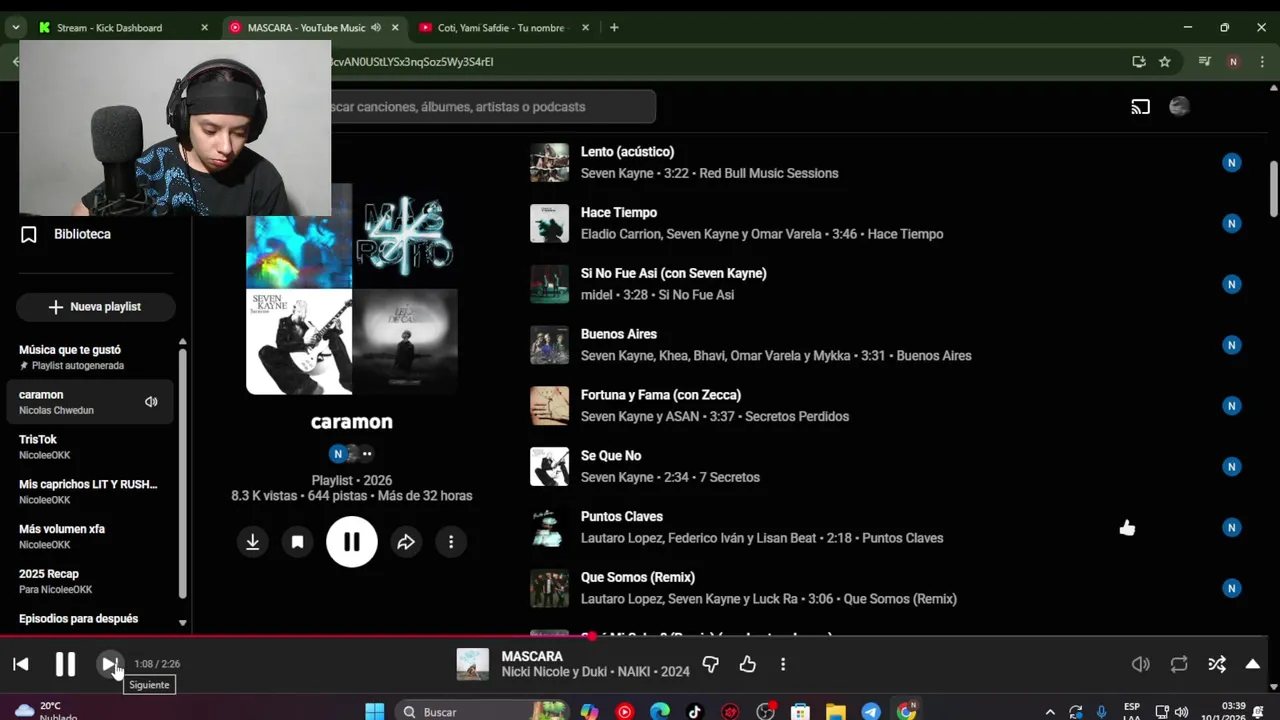This screenshot has width=1280, height=720.
Task: Go to the previous track in player bar
Action: [x=21, y=664]
